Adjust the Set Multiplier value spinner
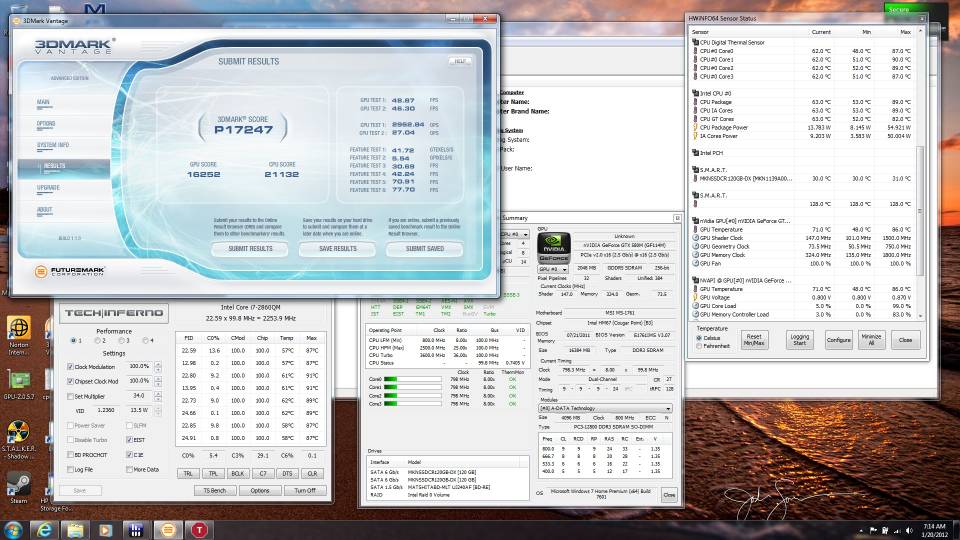 [x=158, y=396]
